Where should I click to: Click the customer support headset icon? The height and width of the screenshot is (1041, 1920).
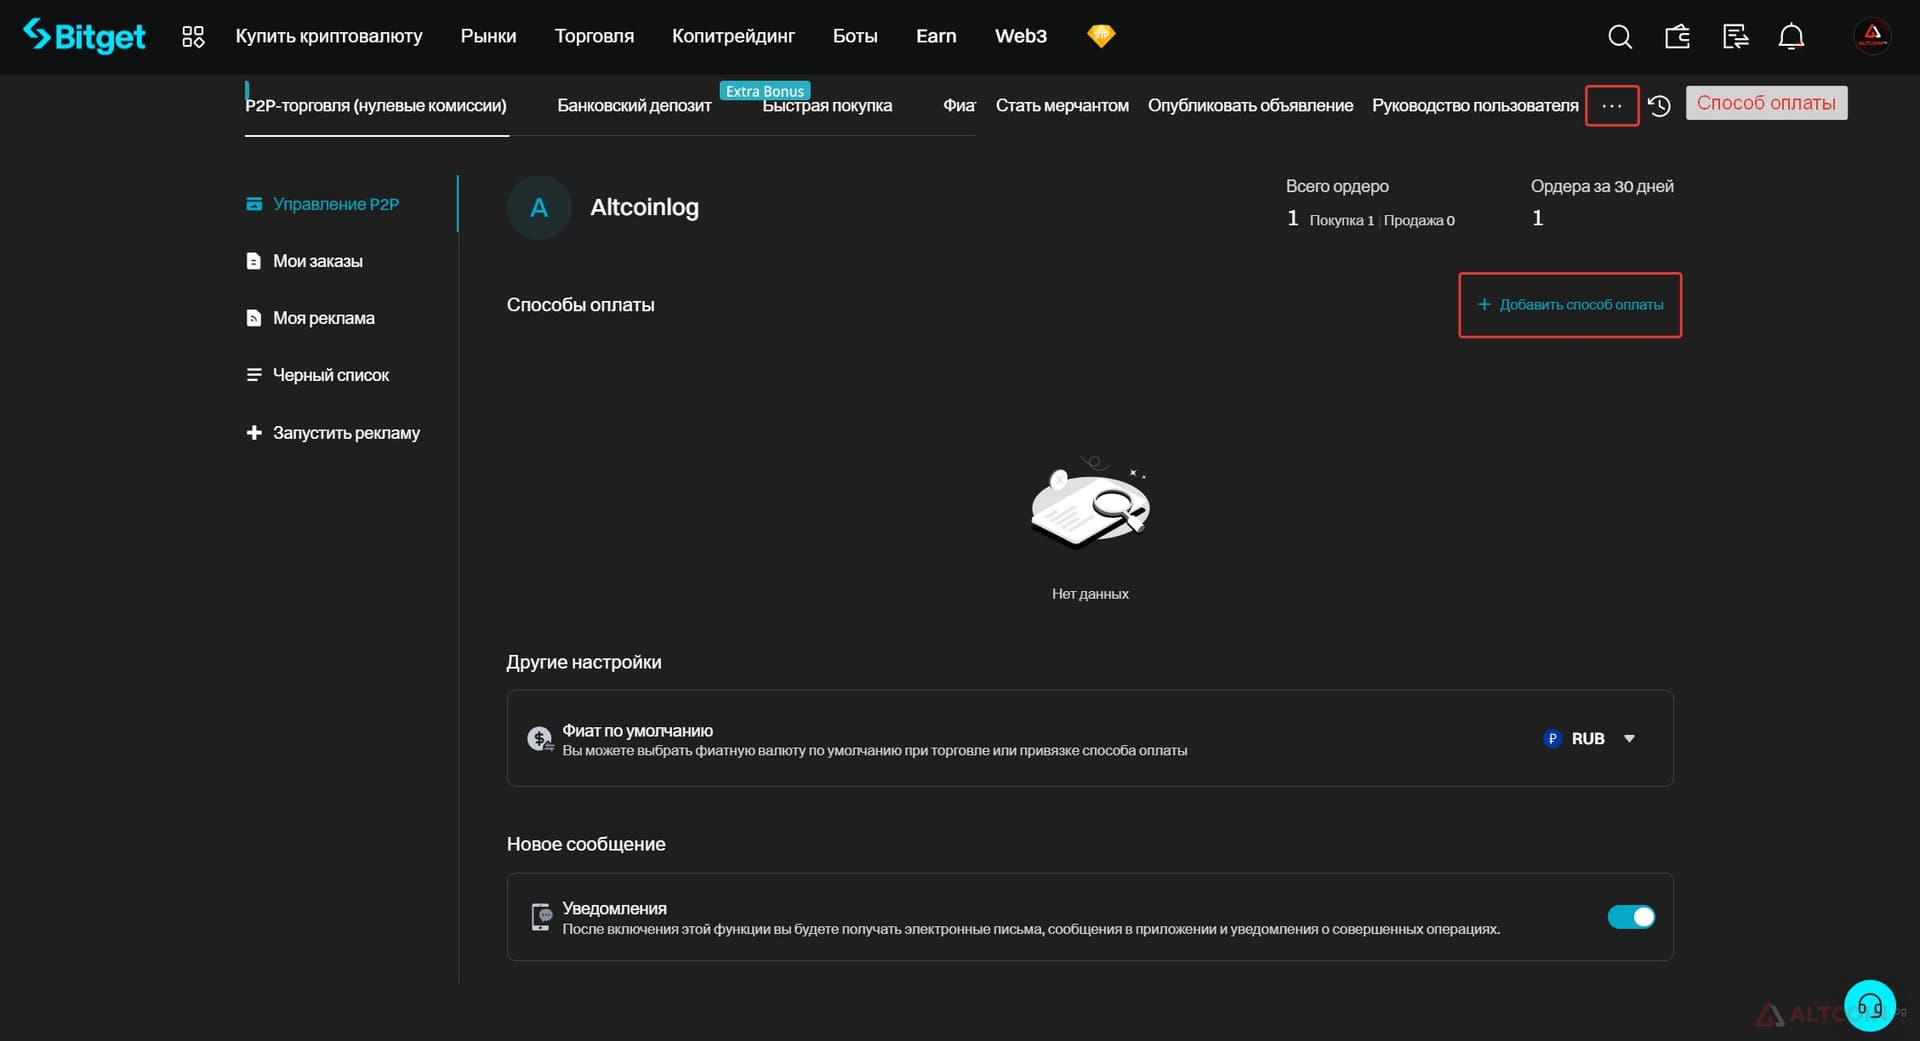[x=1870, y=1006]
